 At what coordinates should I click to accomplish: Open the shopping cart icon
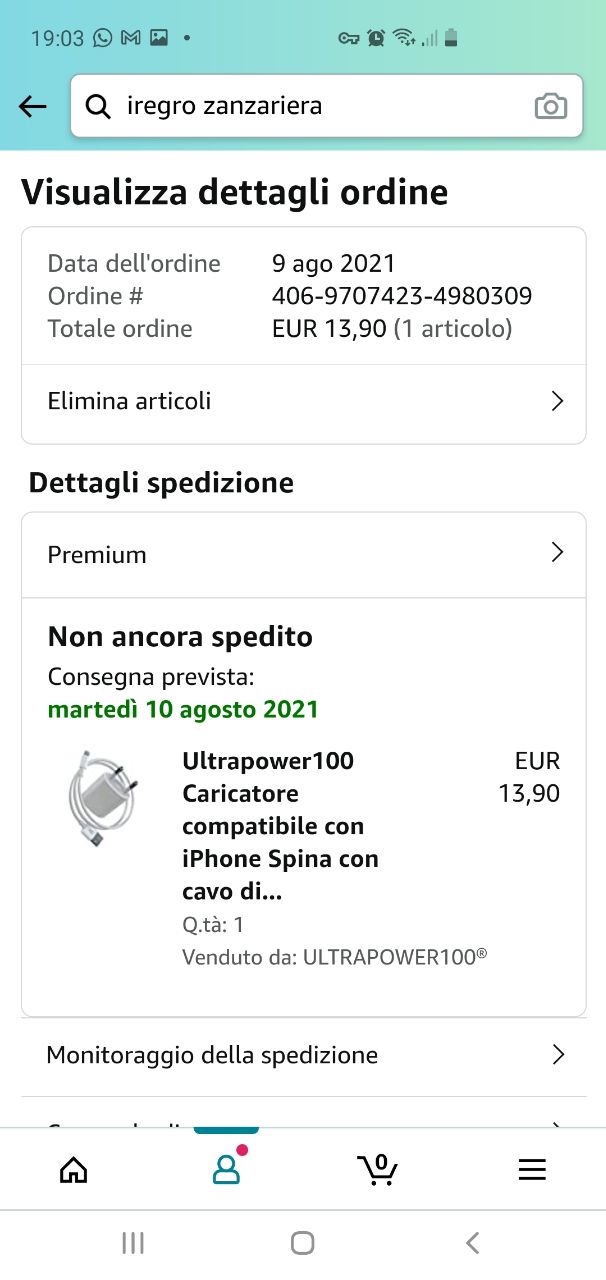coord(378,1169)
